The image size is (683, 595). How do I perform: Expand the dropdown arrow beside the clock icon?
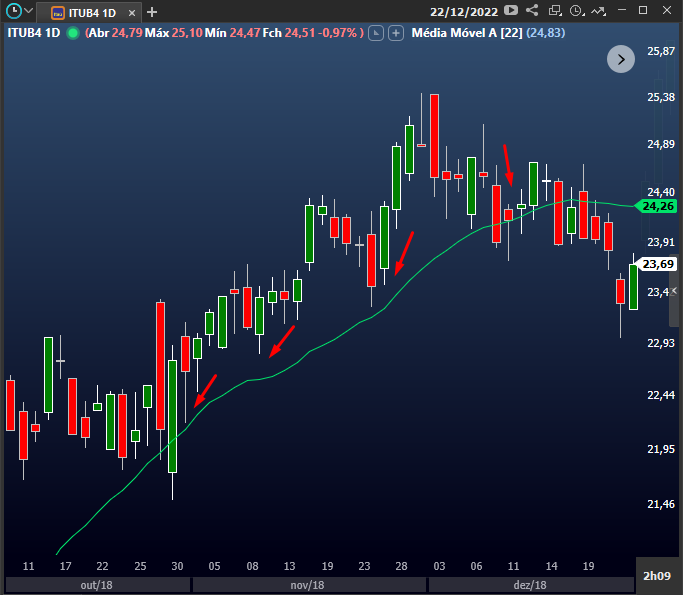pyautogui.click(x=29, y=10)
